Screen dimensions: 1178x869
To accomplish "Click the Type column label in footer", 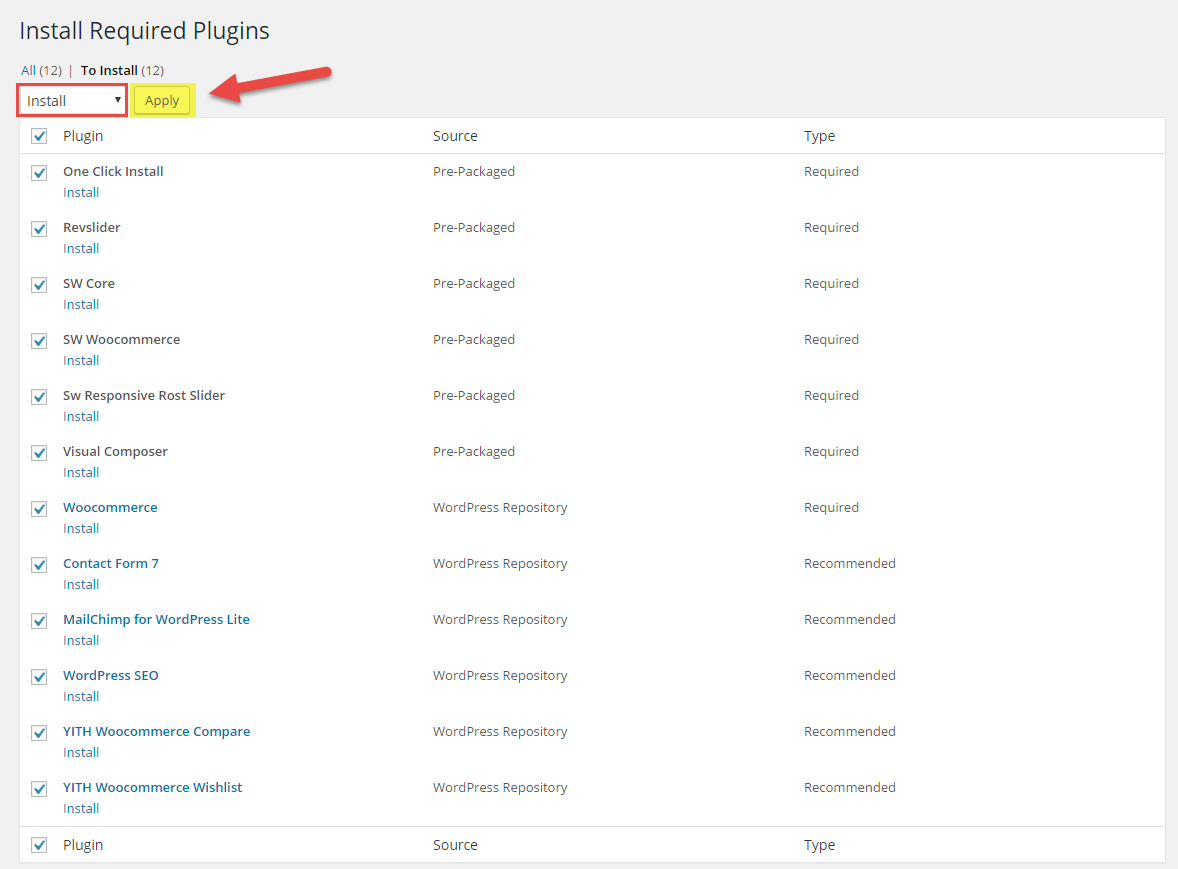I will (820, 845).
